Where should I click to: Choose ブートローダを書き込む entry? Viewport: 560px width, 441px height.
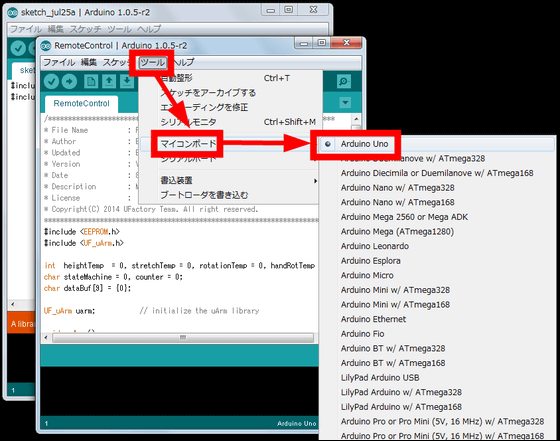229,195
